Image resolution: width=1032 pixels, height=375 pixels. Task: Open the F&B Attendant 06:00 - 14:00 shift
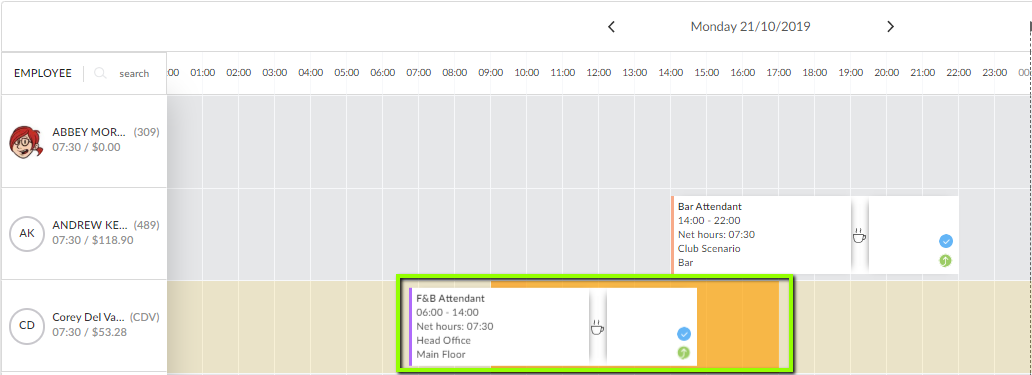(x=553, y=326)
